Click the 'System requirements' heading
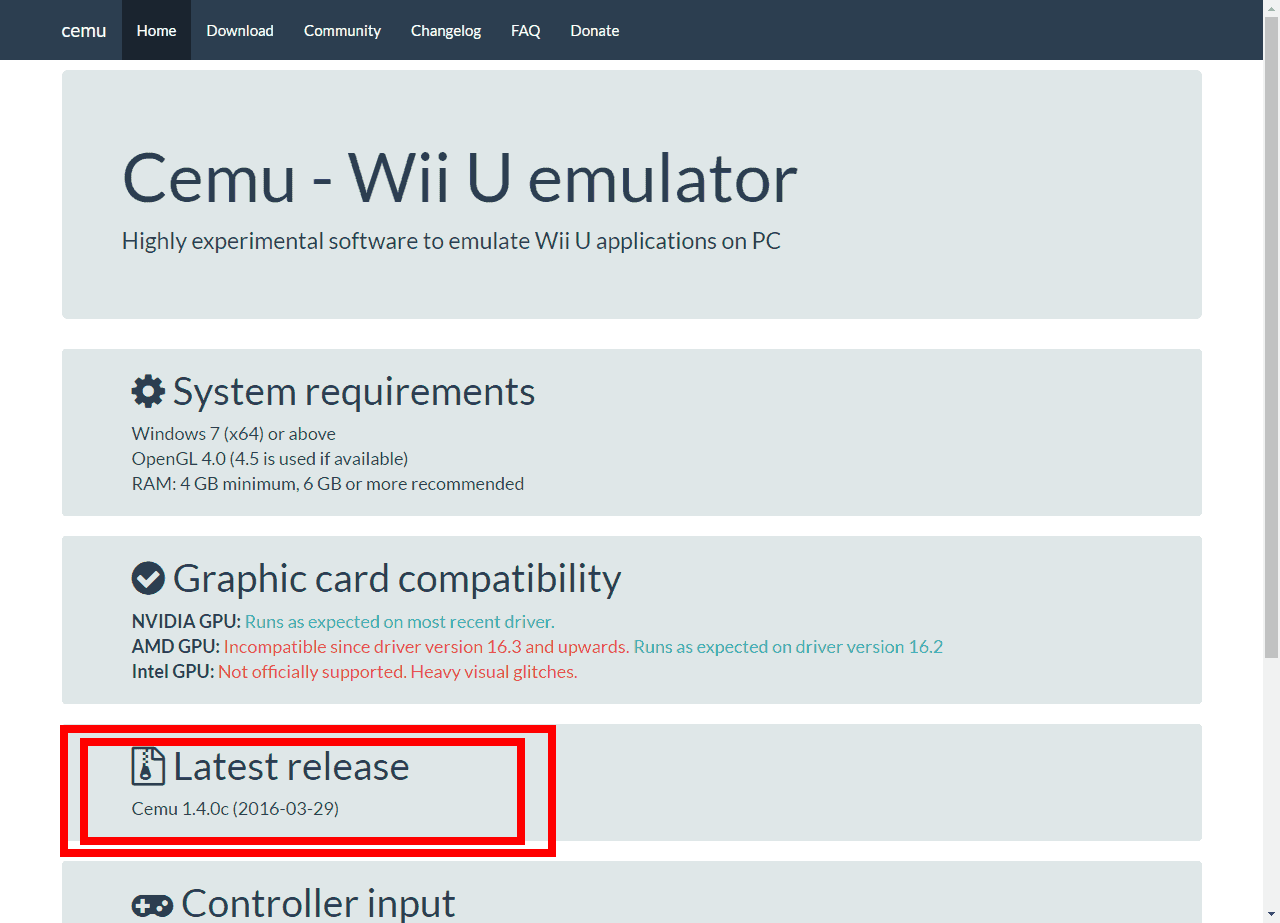 [x=354, y=391]
